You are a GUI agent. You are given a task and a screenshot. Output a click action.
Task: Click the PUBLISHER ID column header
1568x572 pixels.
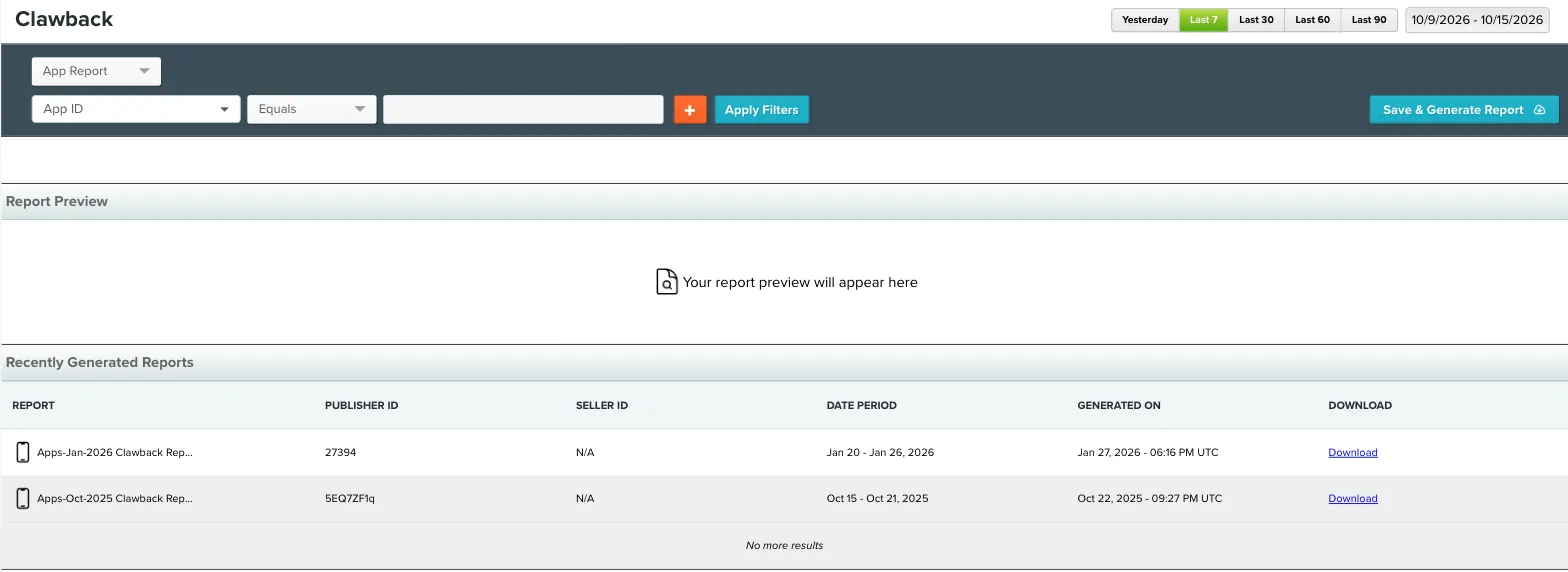tap(362, 406)
